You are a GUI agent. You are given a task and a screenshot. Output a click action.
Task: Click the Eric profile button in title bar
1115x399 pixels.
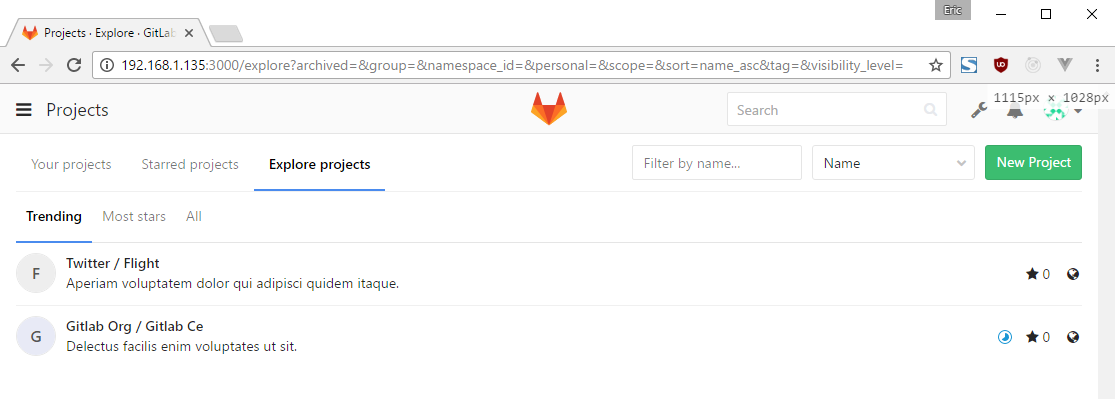click(x=953, y=10)
